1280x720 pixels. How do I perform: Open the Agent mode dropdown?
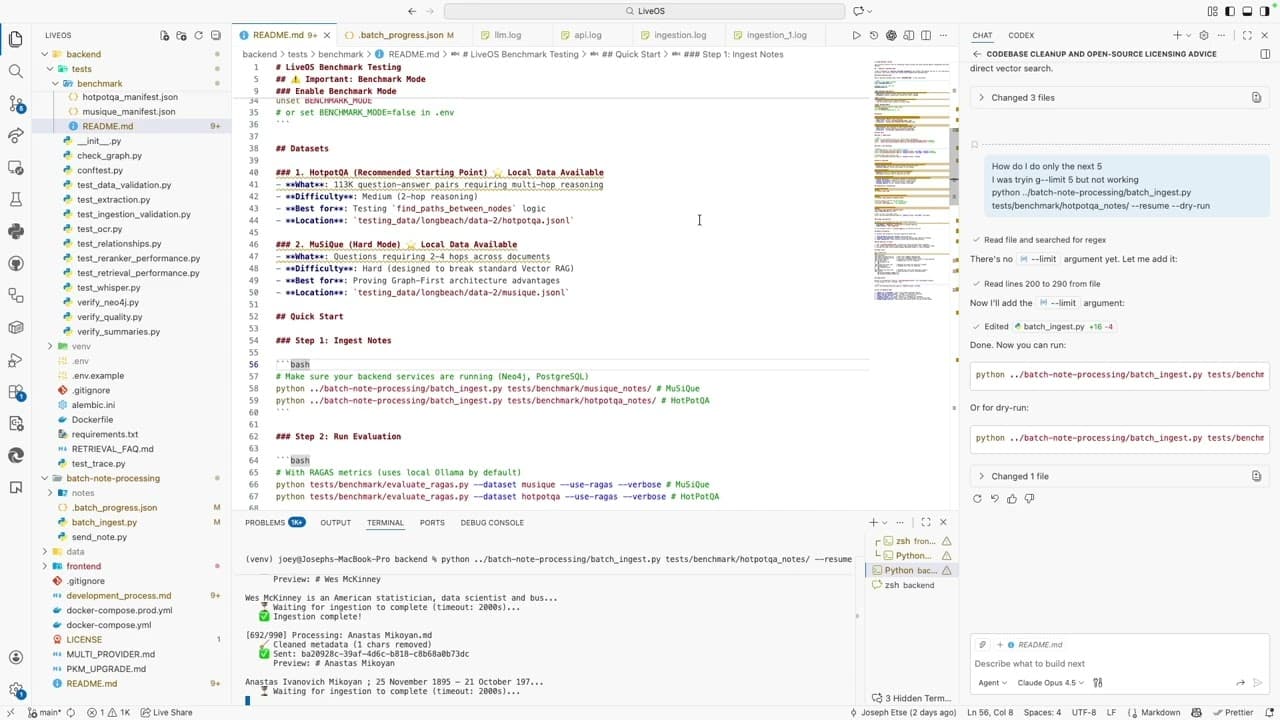click(993, 683)
